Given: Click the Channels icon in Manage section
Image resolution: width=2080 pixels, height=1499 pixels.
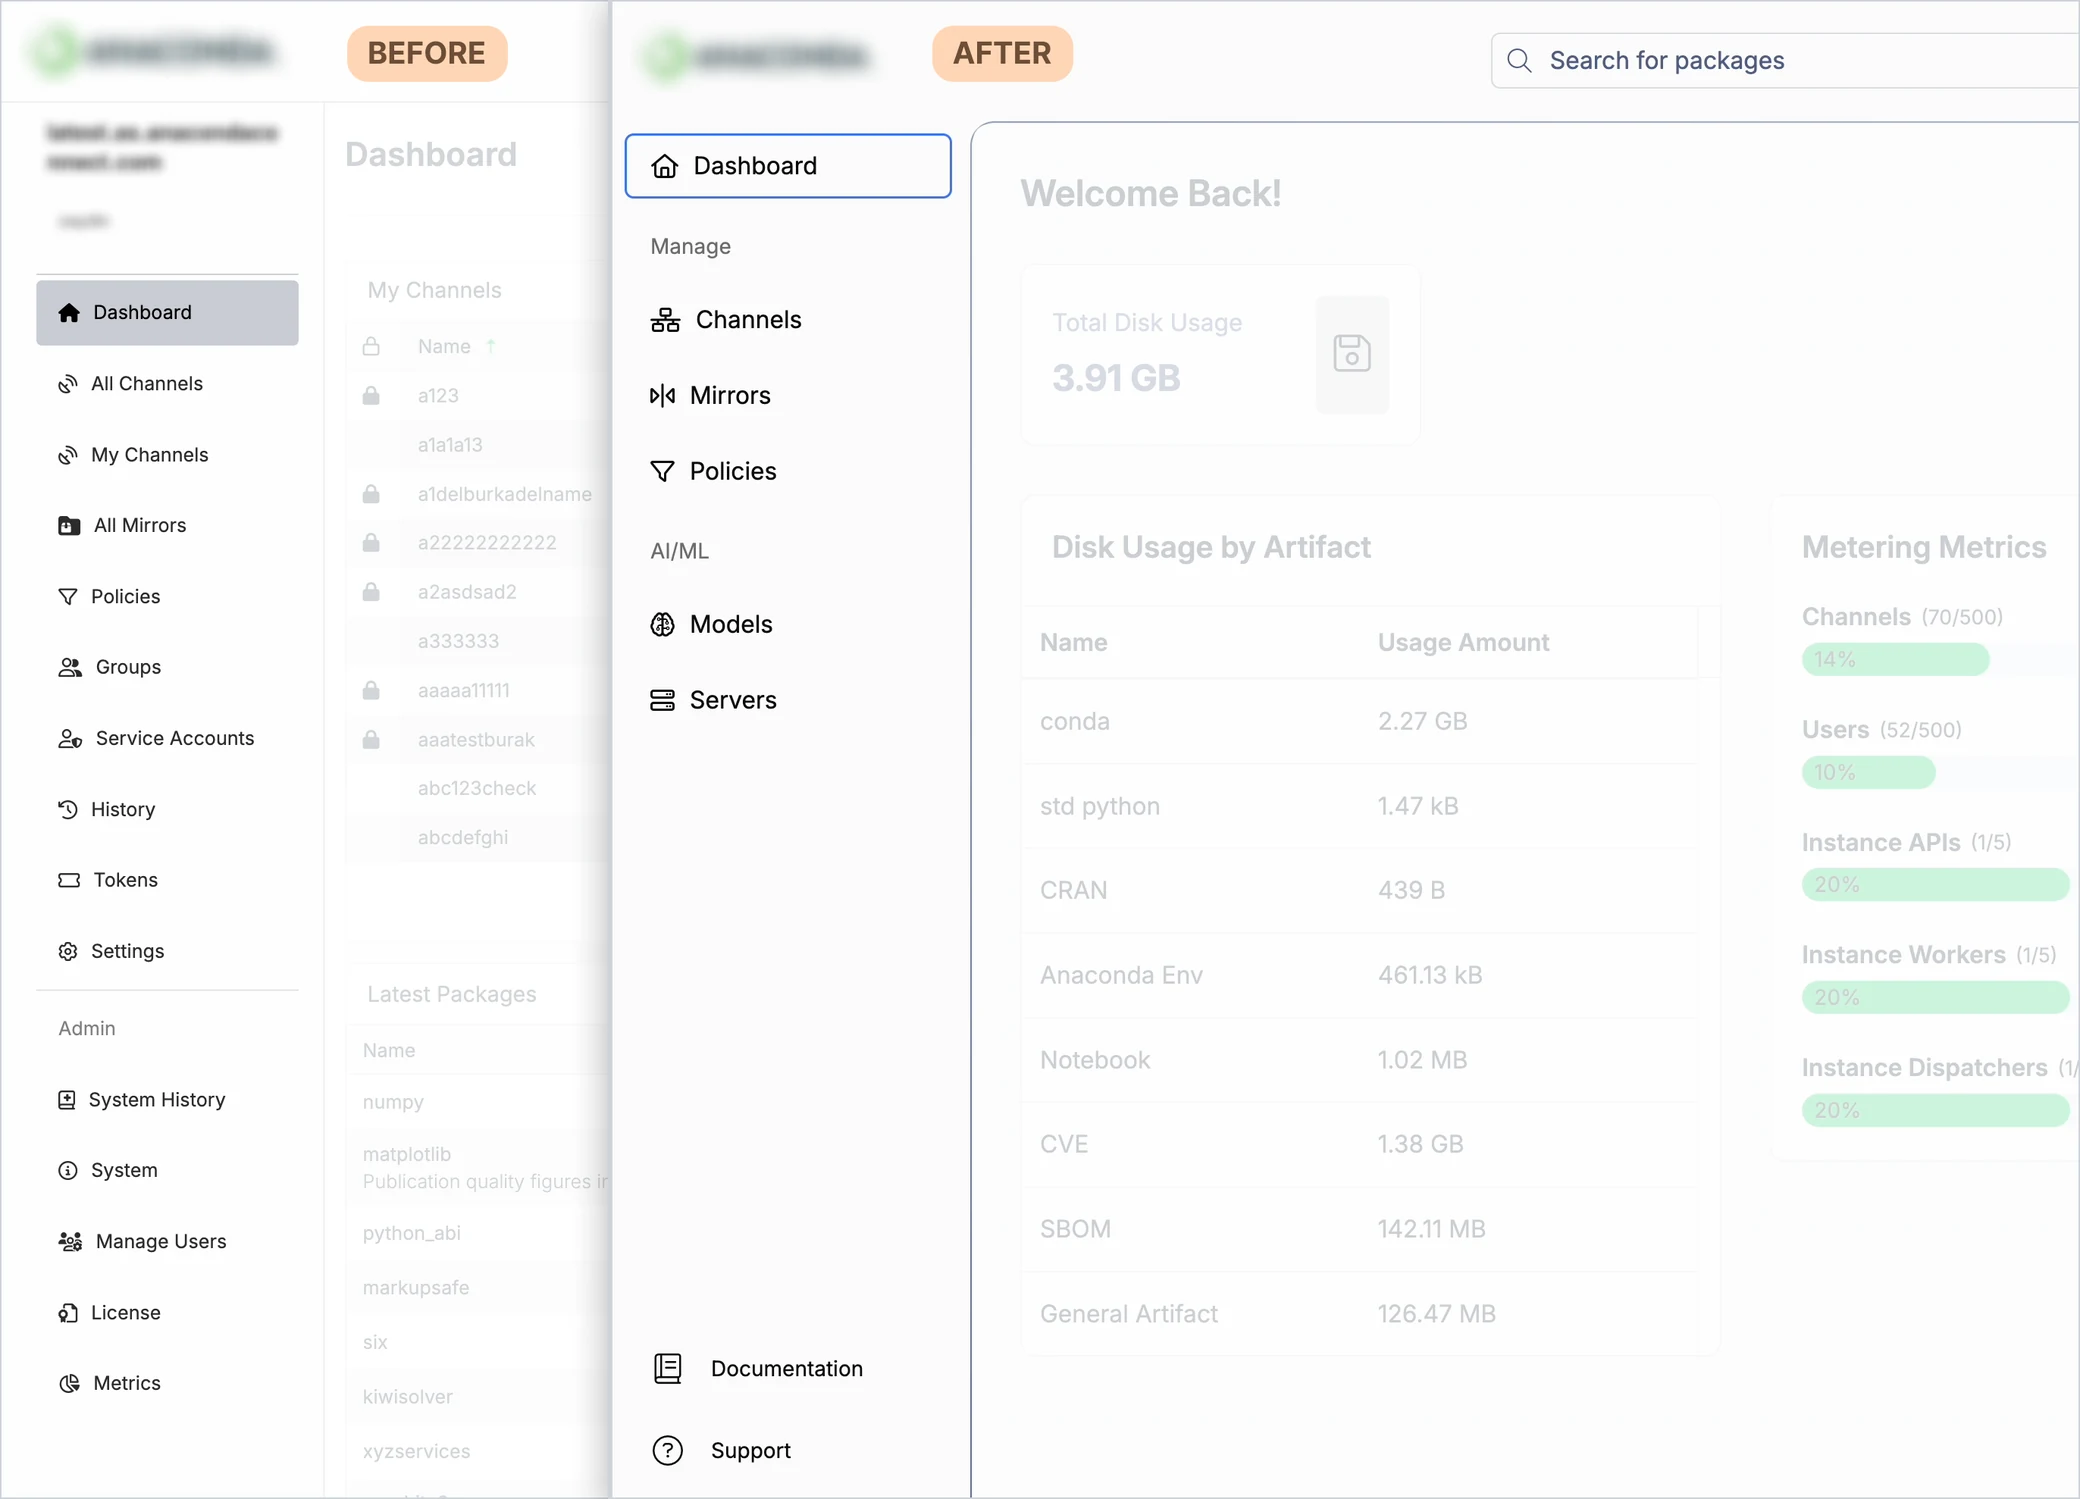Looking at the screenshot, I should coord(665,320).
